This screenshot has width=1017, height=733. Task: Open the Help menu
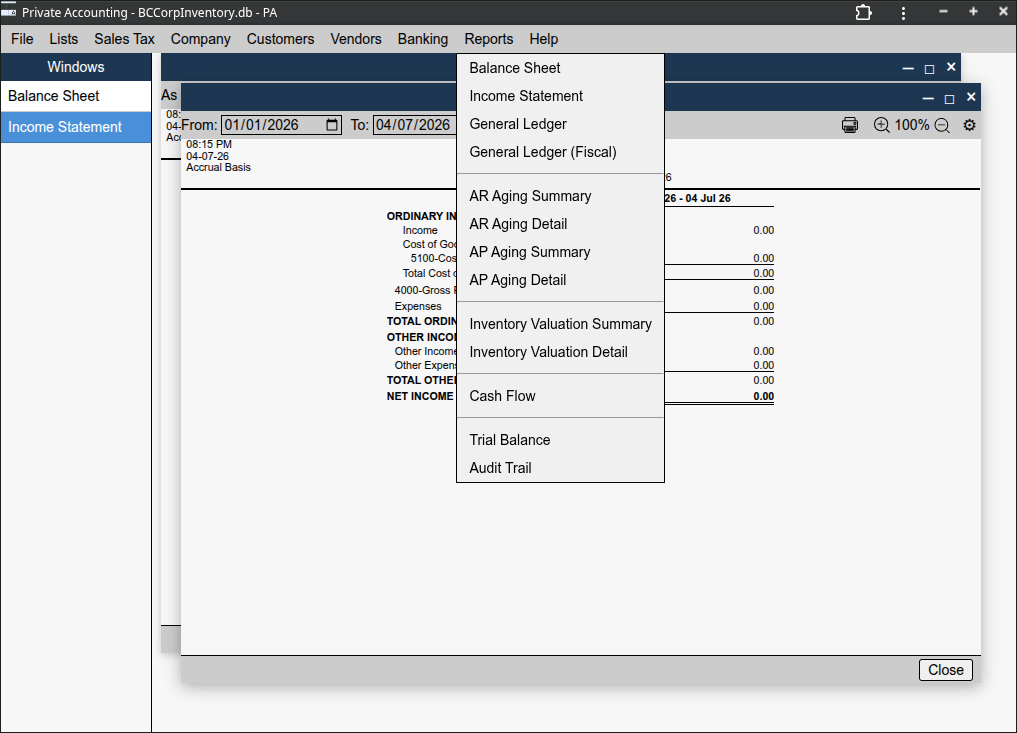pyautogui.click(x=544, y=39)
